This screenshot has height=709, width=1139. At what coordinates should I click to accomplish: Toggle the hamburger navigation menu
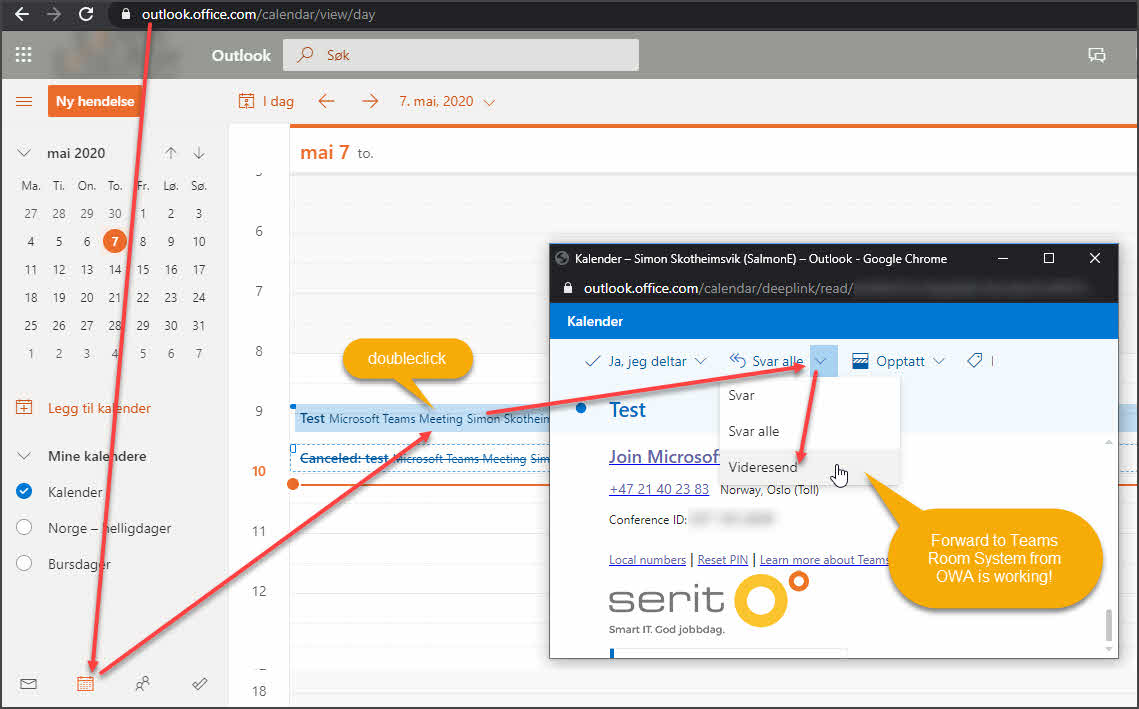[x=24, y=101]
